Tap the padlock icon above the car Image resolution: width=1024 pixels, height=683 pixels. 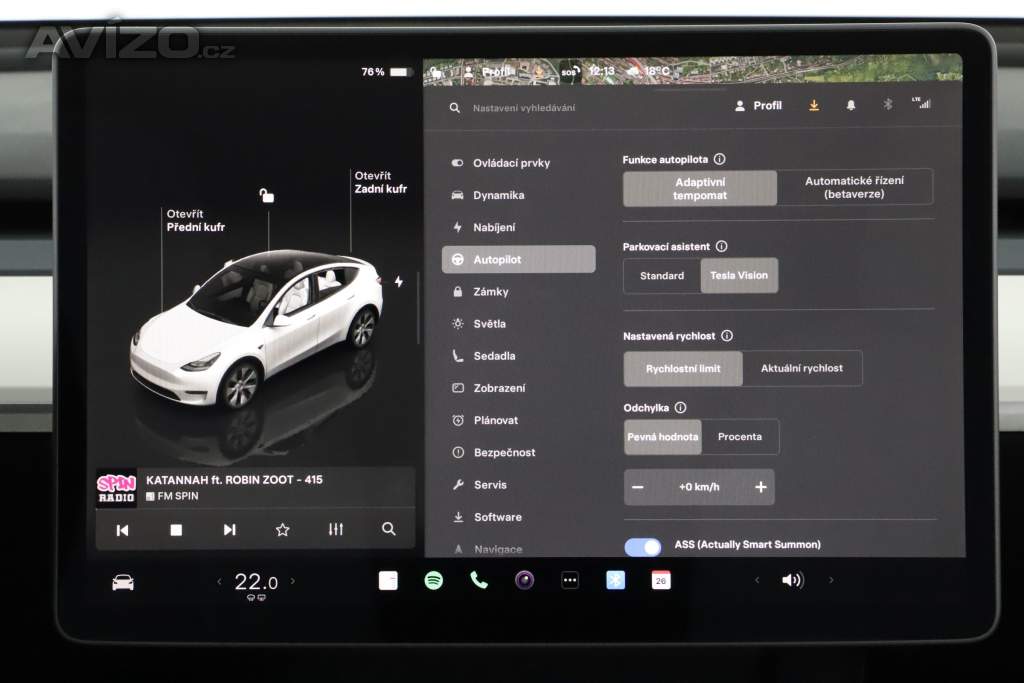click(266, 195)
